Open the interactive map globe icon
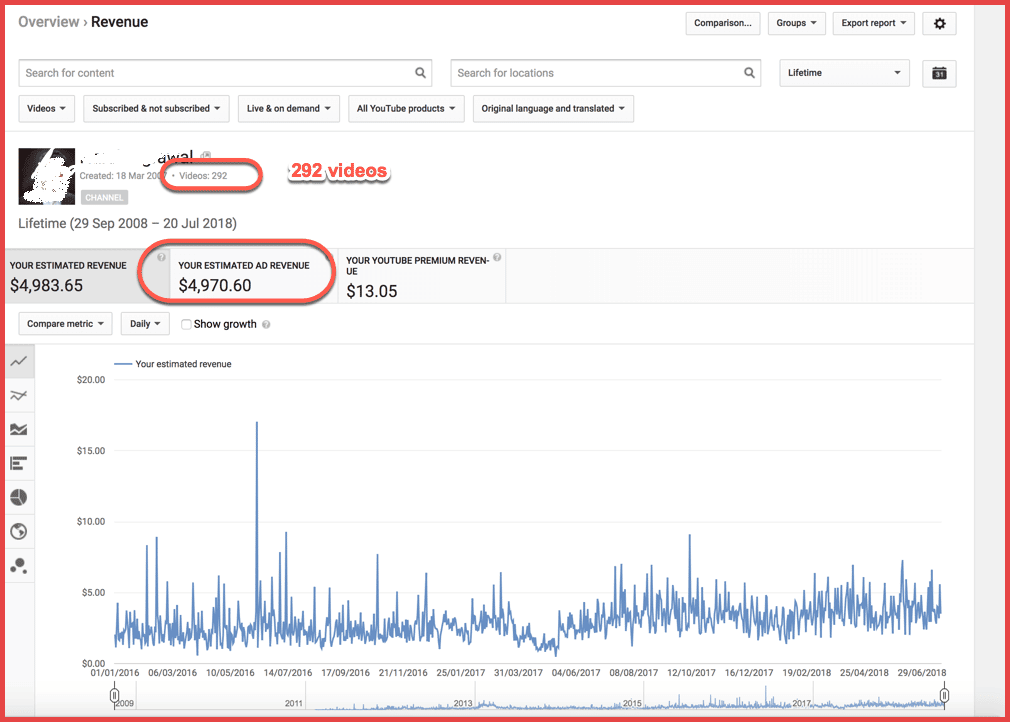Viewport: 1010px width, 722px height. point(19,531)
